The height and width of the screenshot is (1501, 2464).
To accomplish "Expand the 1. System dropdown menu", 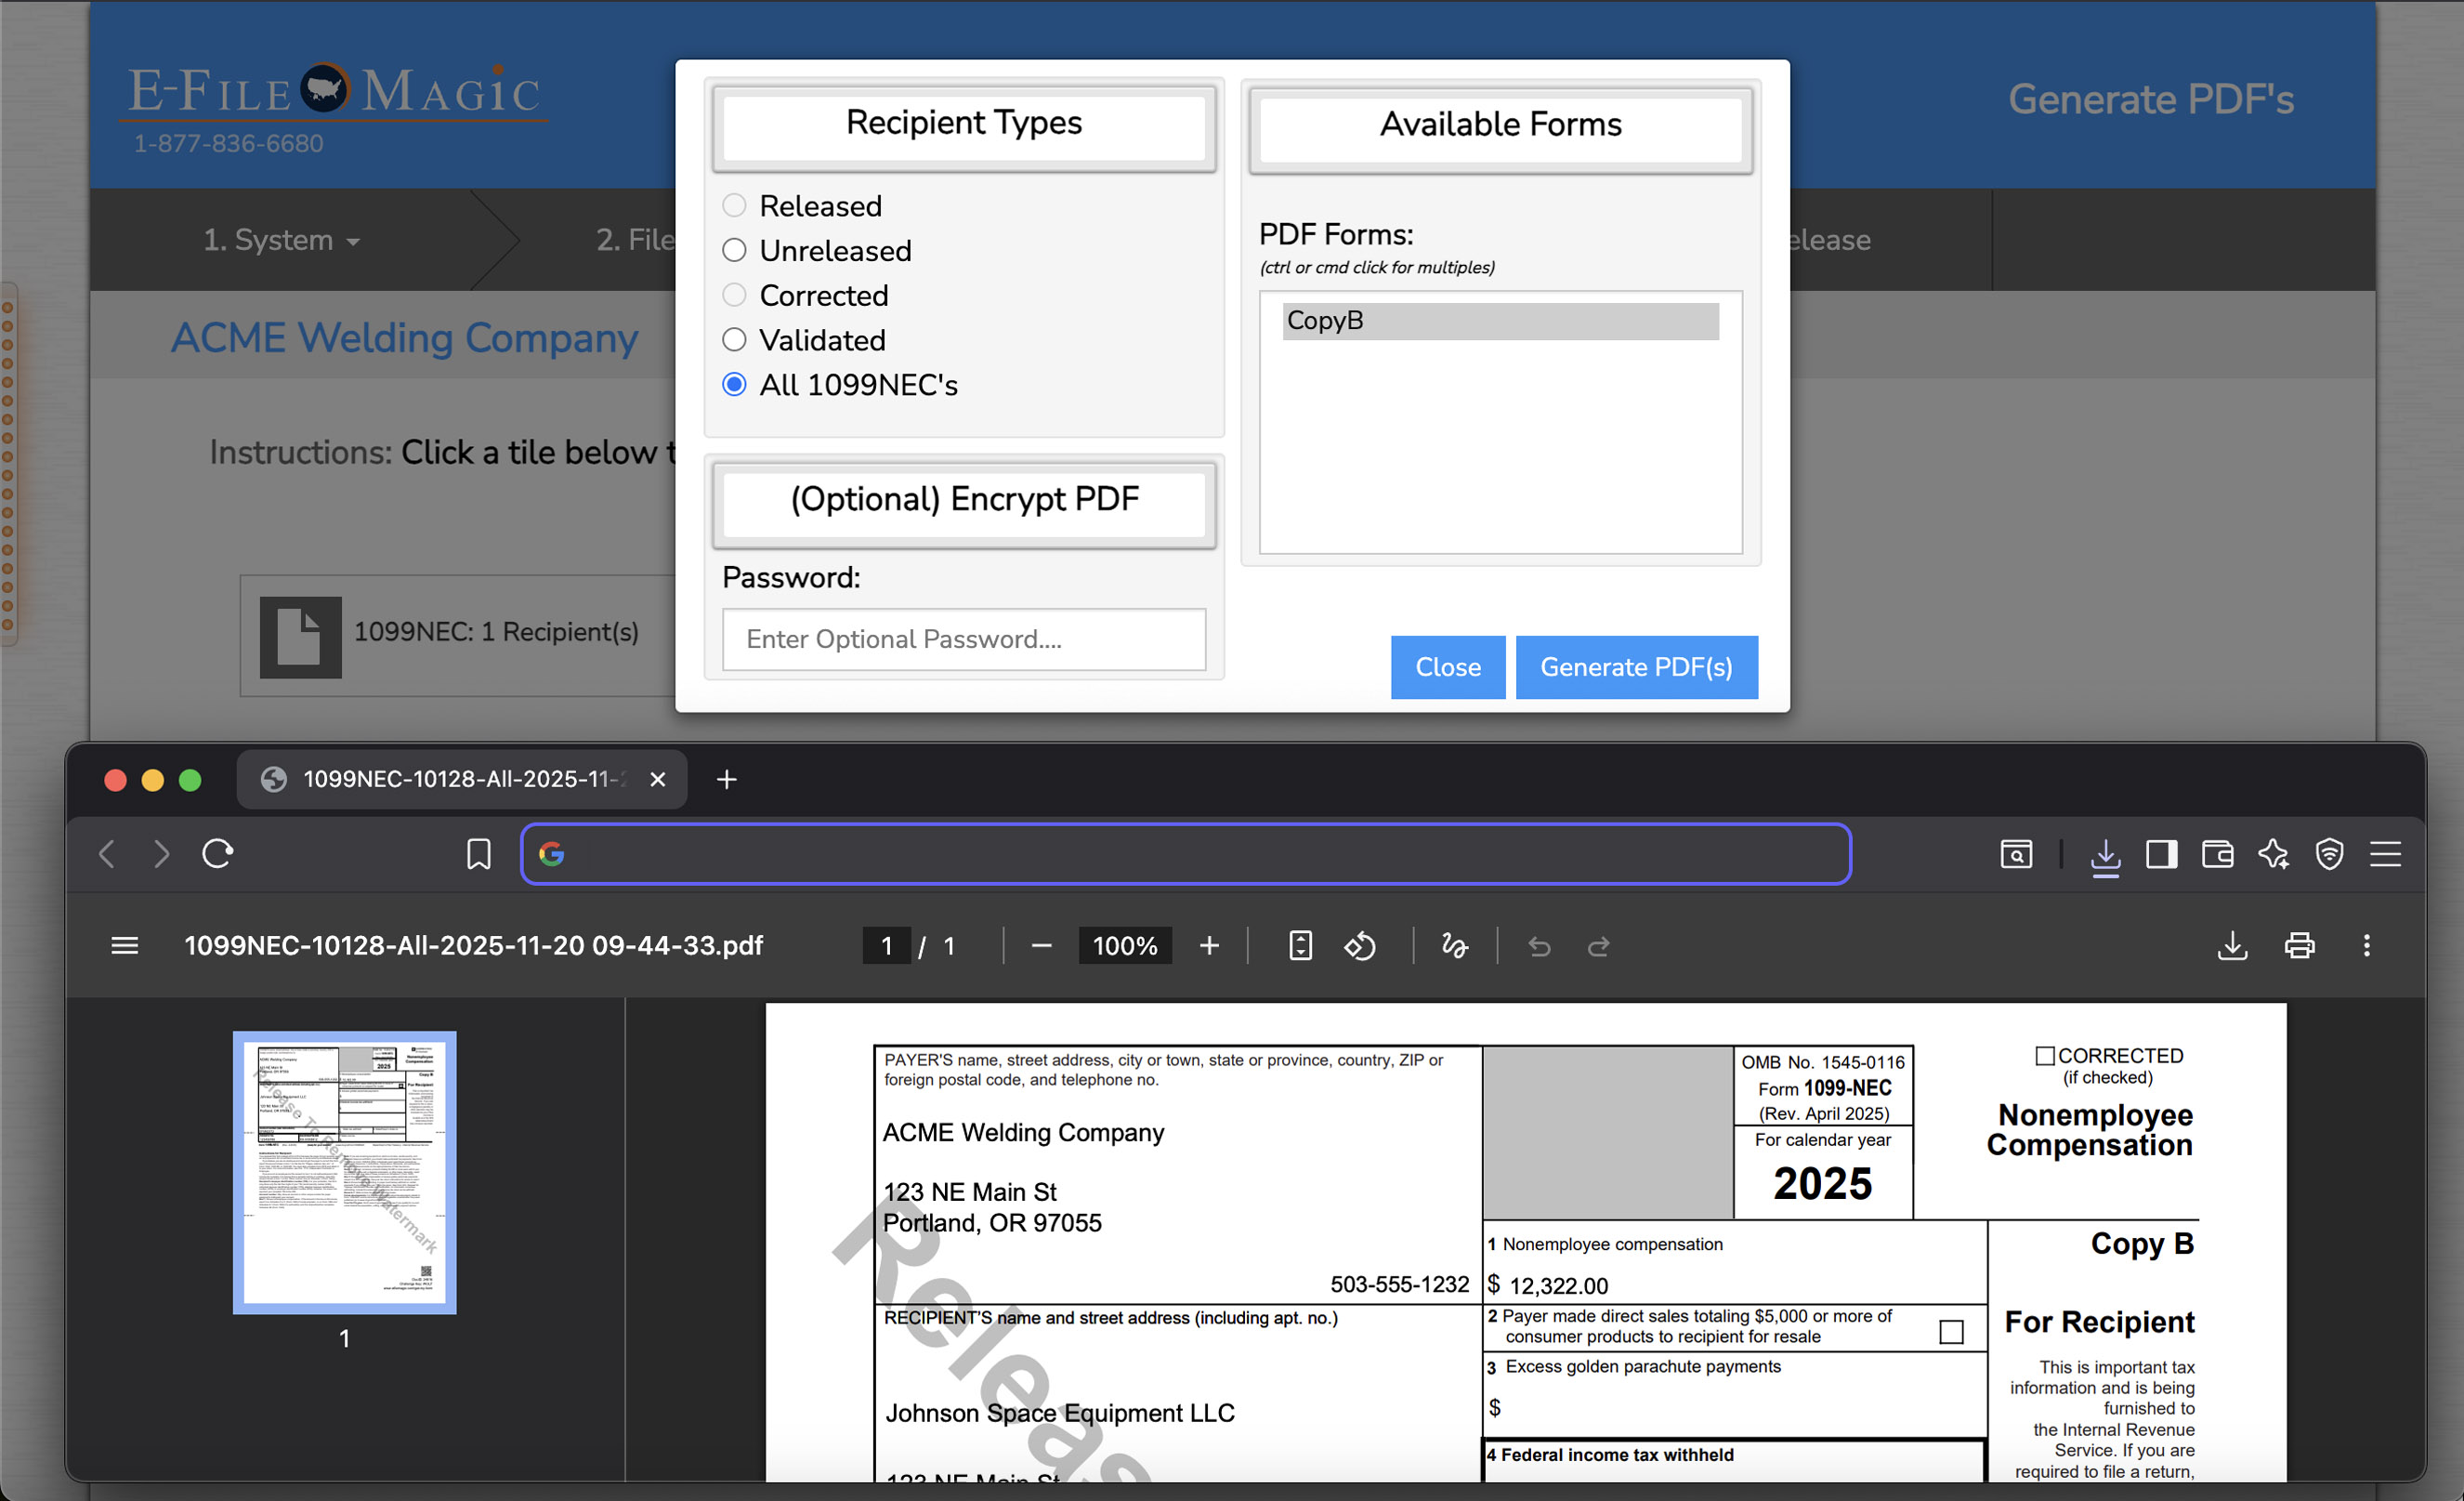I will (281, 240).
